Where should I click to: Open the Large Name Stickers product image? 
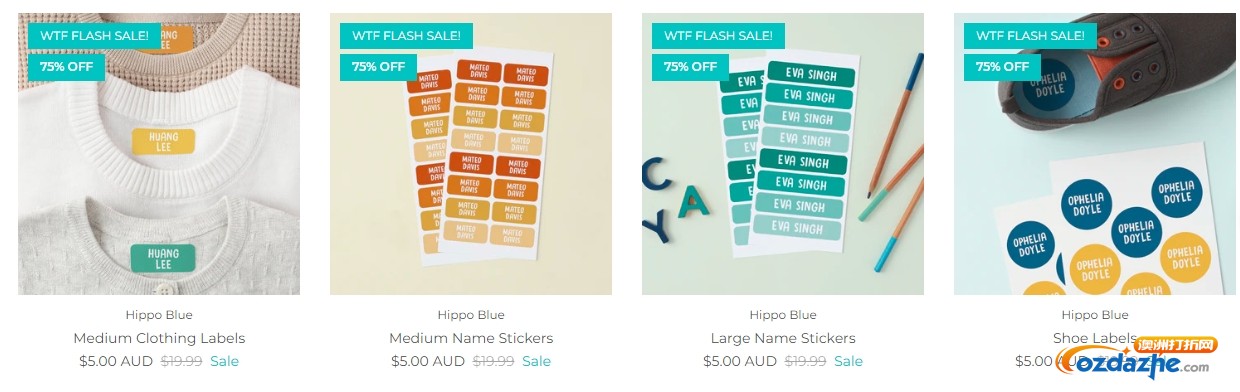coord(783,154)
